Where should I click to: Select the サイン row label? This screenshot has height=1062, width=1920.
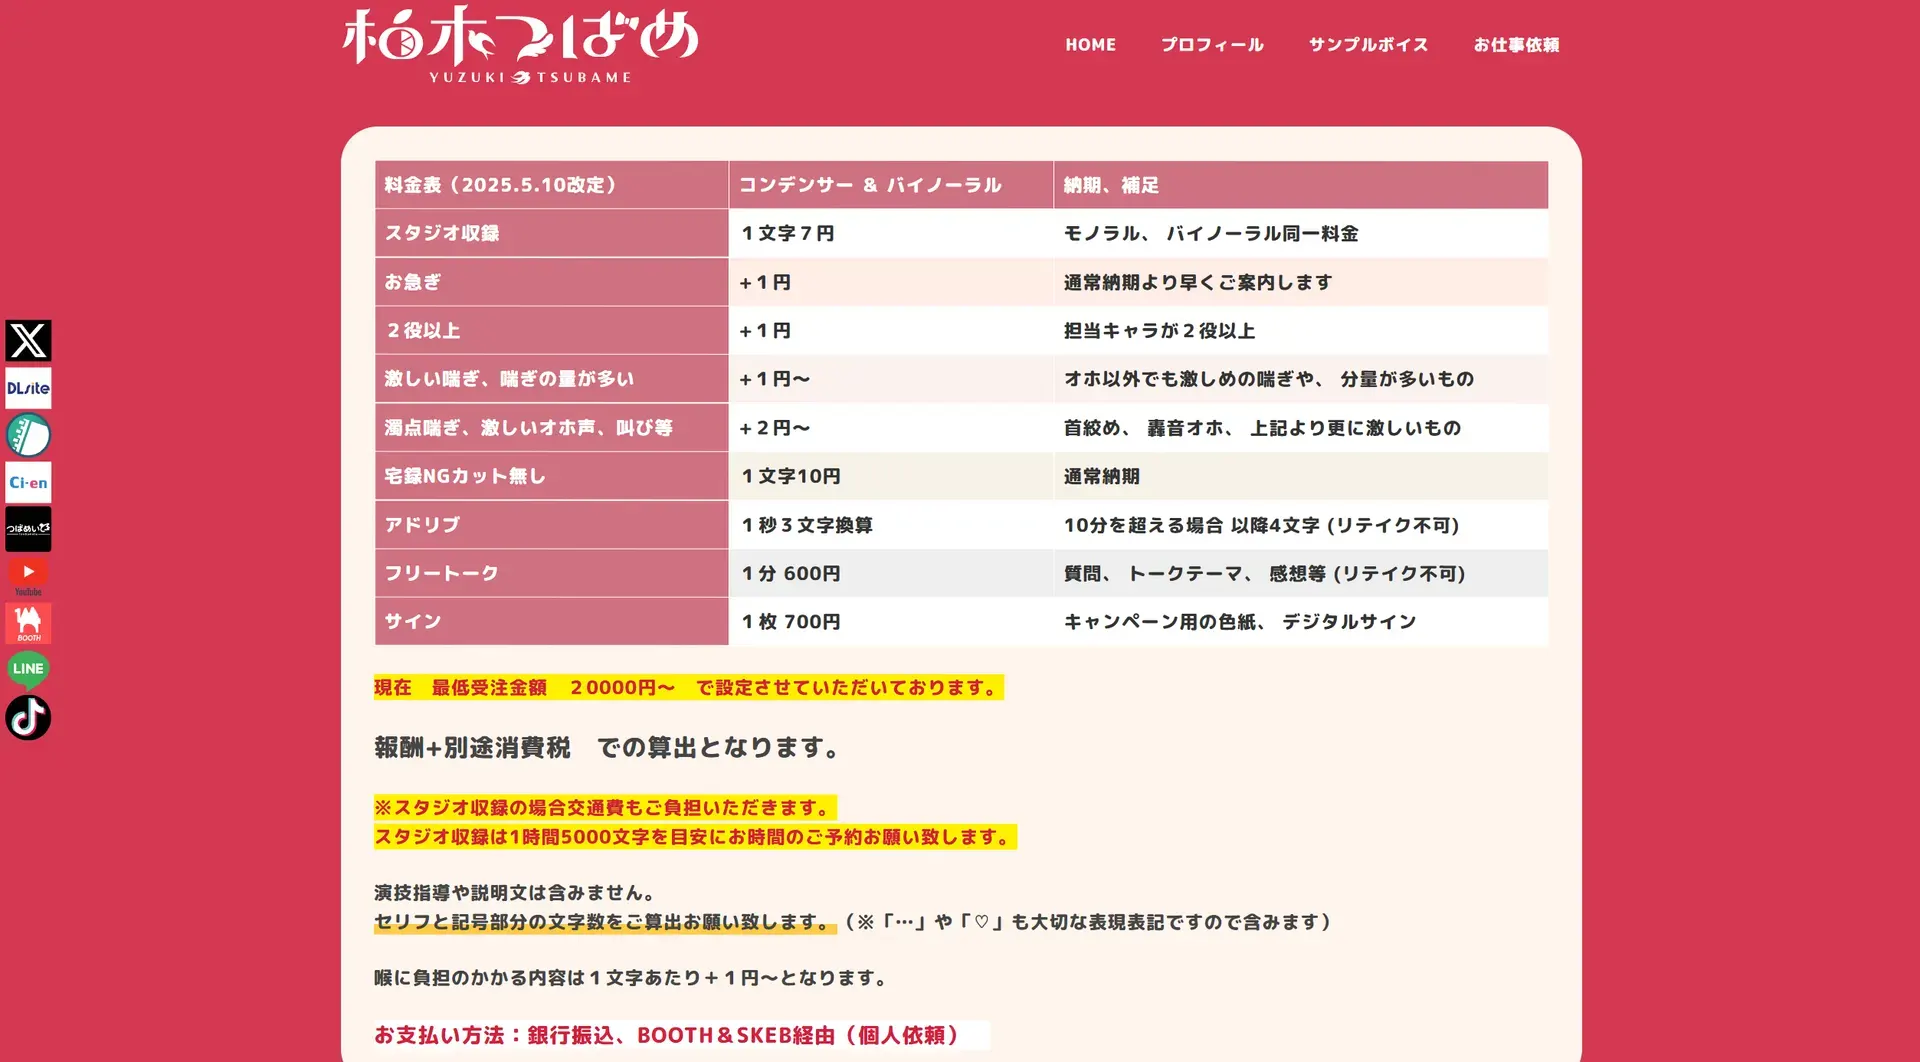point(552,621)
